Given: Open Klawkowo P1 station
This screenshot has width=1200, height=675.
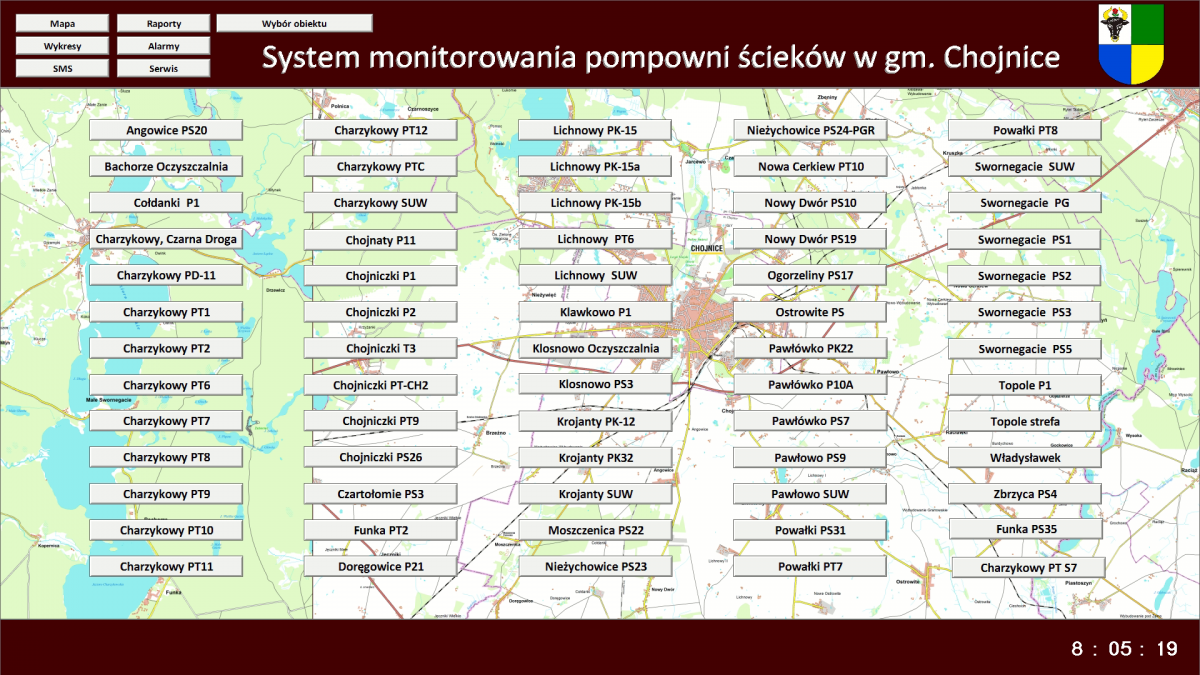Looking at the screenshot, I should point(596,312).
